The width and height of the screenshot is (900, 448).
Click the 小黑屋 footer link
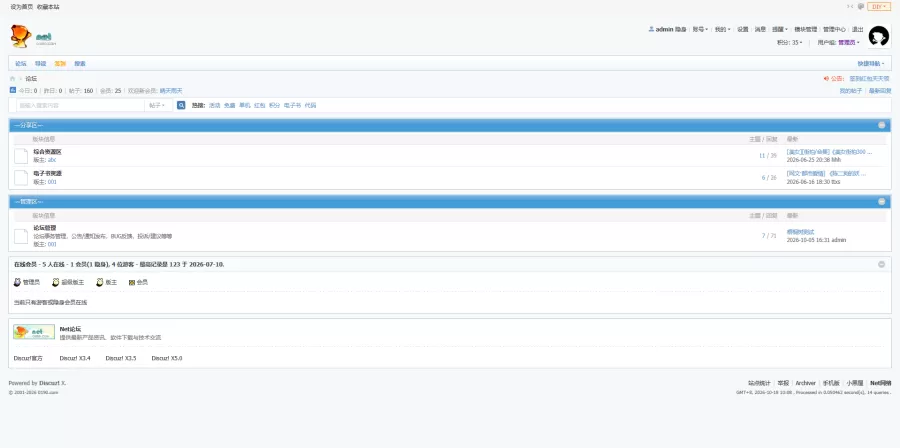pyautogui.click(x=855, y=383)
